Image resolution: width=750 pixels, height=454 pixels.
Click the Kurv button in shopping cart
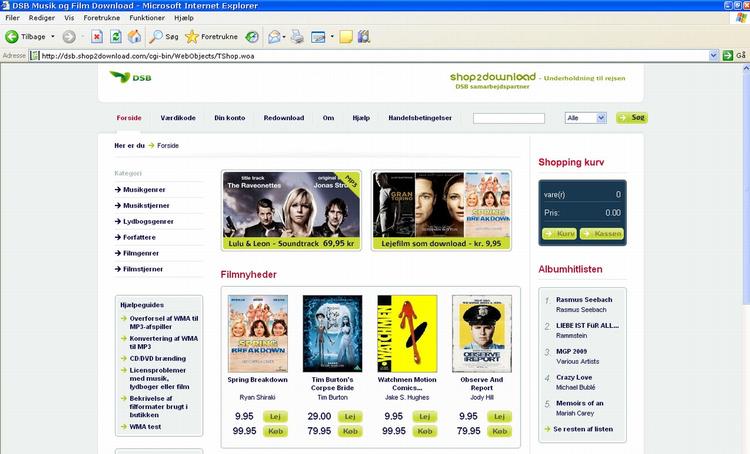point(559,233)
